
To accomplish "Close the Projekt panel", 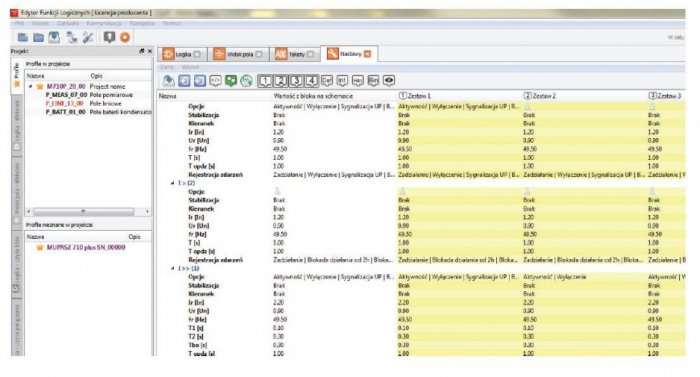I will (150, 51).
